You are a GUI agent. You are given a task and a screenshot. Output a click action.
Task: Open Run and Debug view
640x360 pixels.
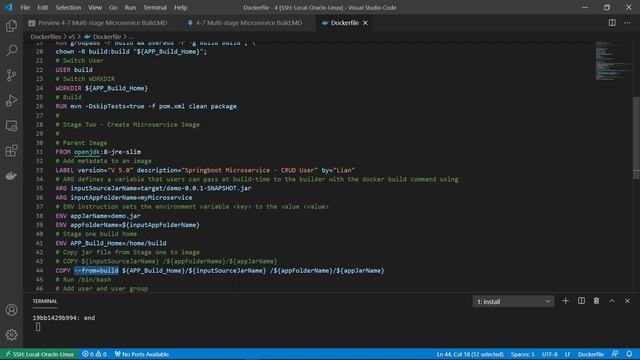point(11,100)
